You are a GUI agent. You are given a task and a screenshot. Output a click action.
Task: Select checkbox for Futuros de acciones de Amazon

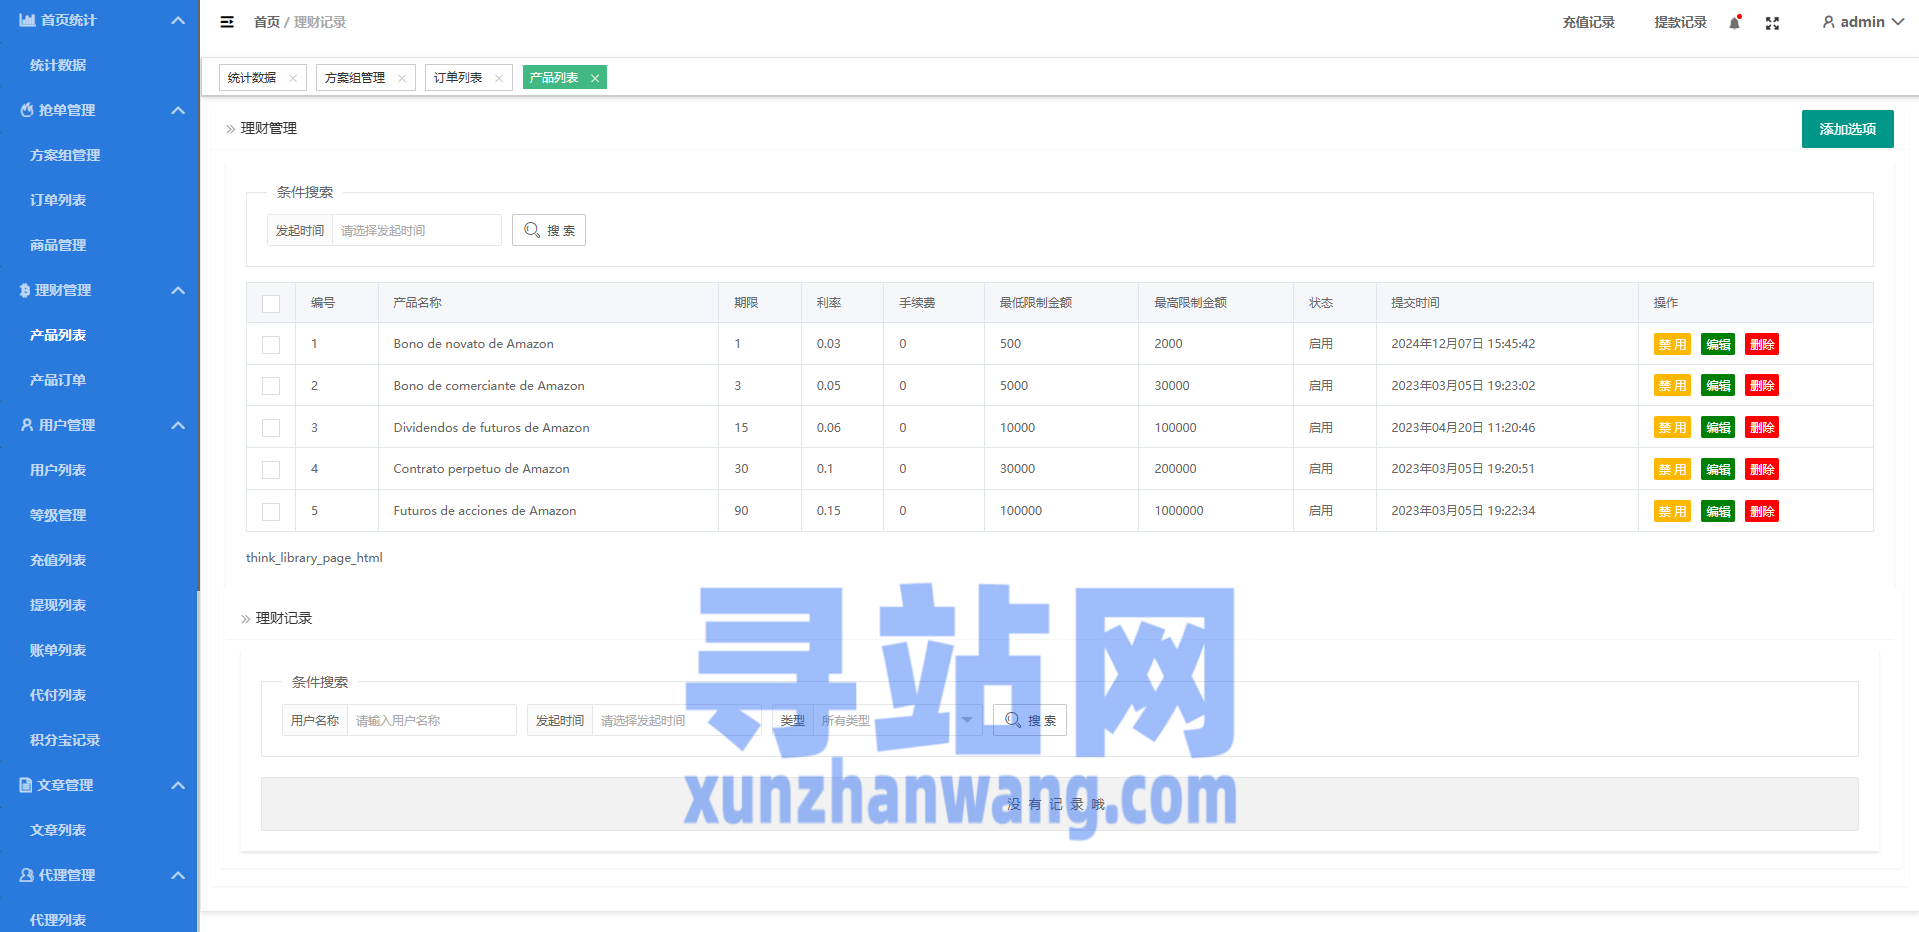tap(271, 511)
